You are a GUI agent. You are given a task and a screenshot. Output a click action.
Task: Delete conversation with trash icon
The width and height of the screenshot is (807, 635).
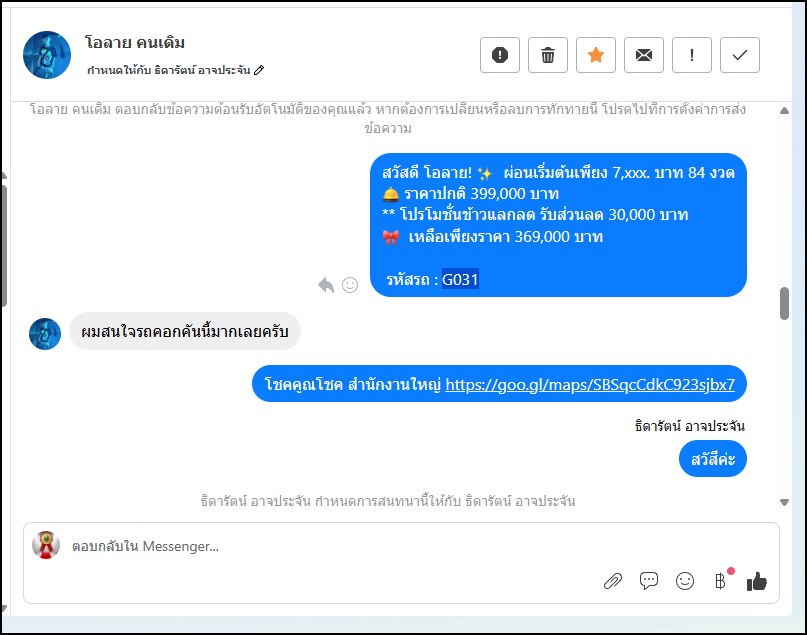pos(548,55)
